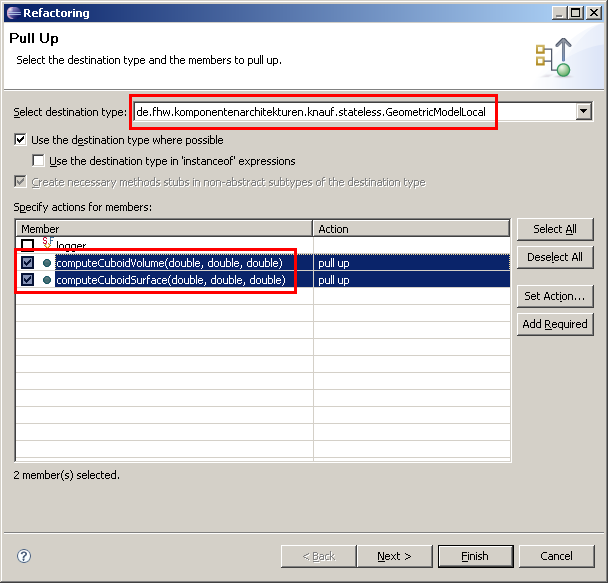Click the help question mark icon
608x583 pixels.
[24, 556]
